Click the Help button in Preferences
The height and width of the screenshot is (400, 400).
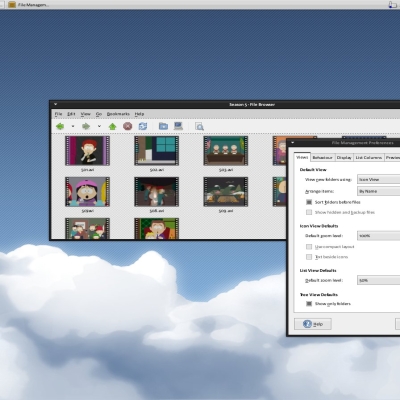pos(313,324)
